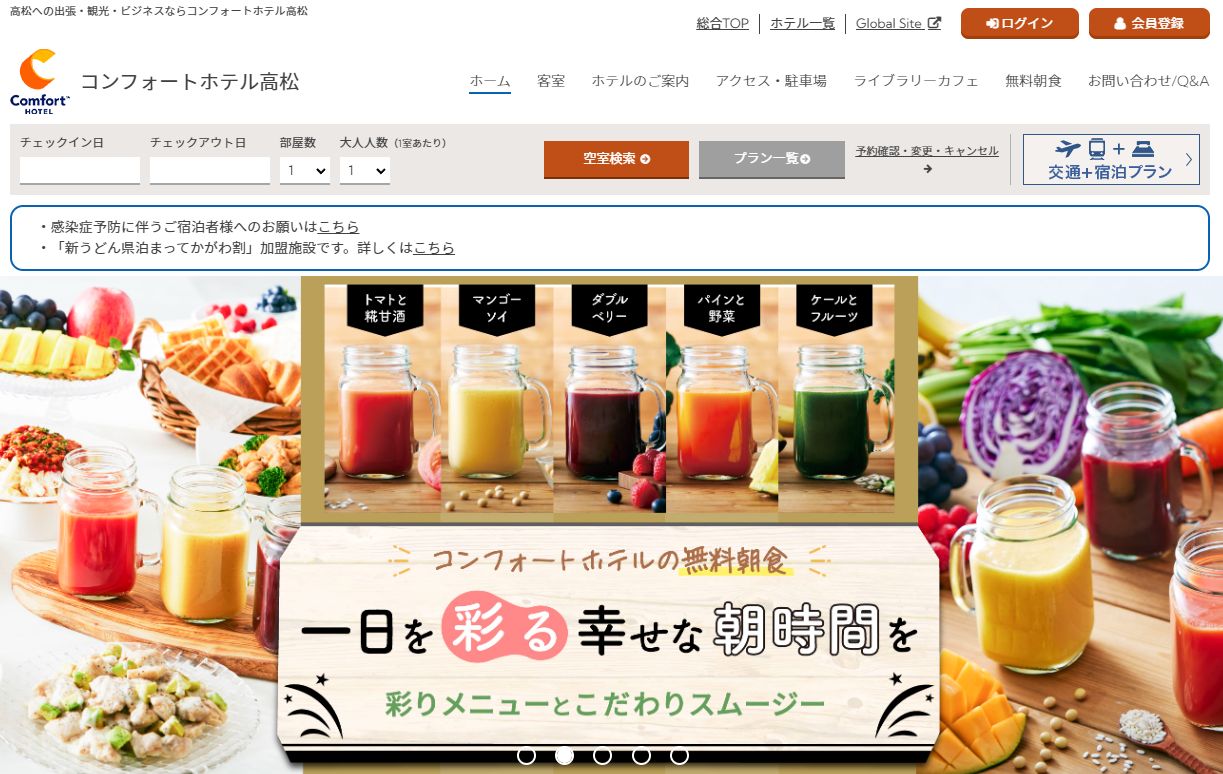This screenshot has width=1223, height=774.
Task: Click the arrow icon under 予約確認・変更・キャンセル
Action: point(927,169)
